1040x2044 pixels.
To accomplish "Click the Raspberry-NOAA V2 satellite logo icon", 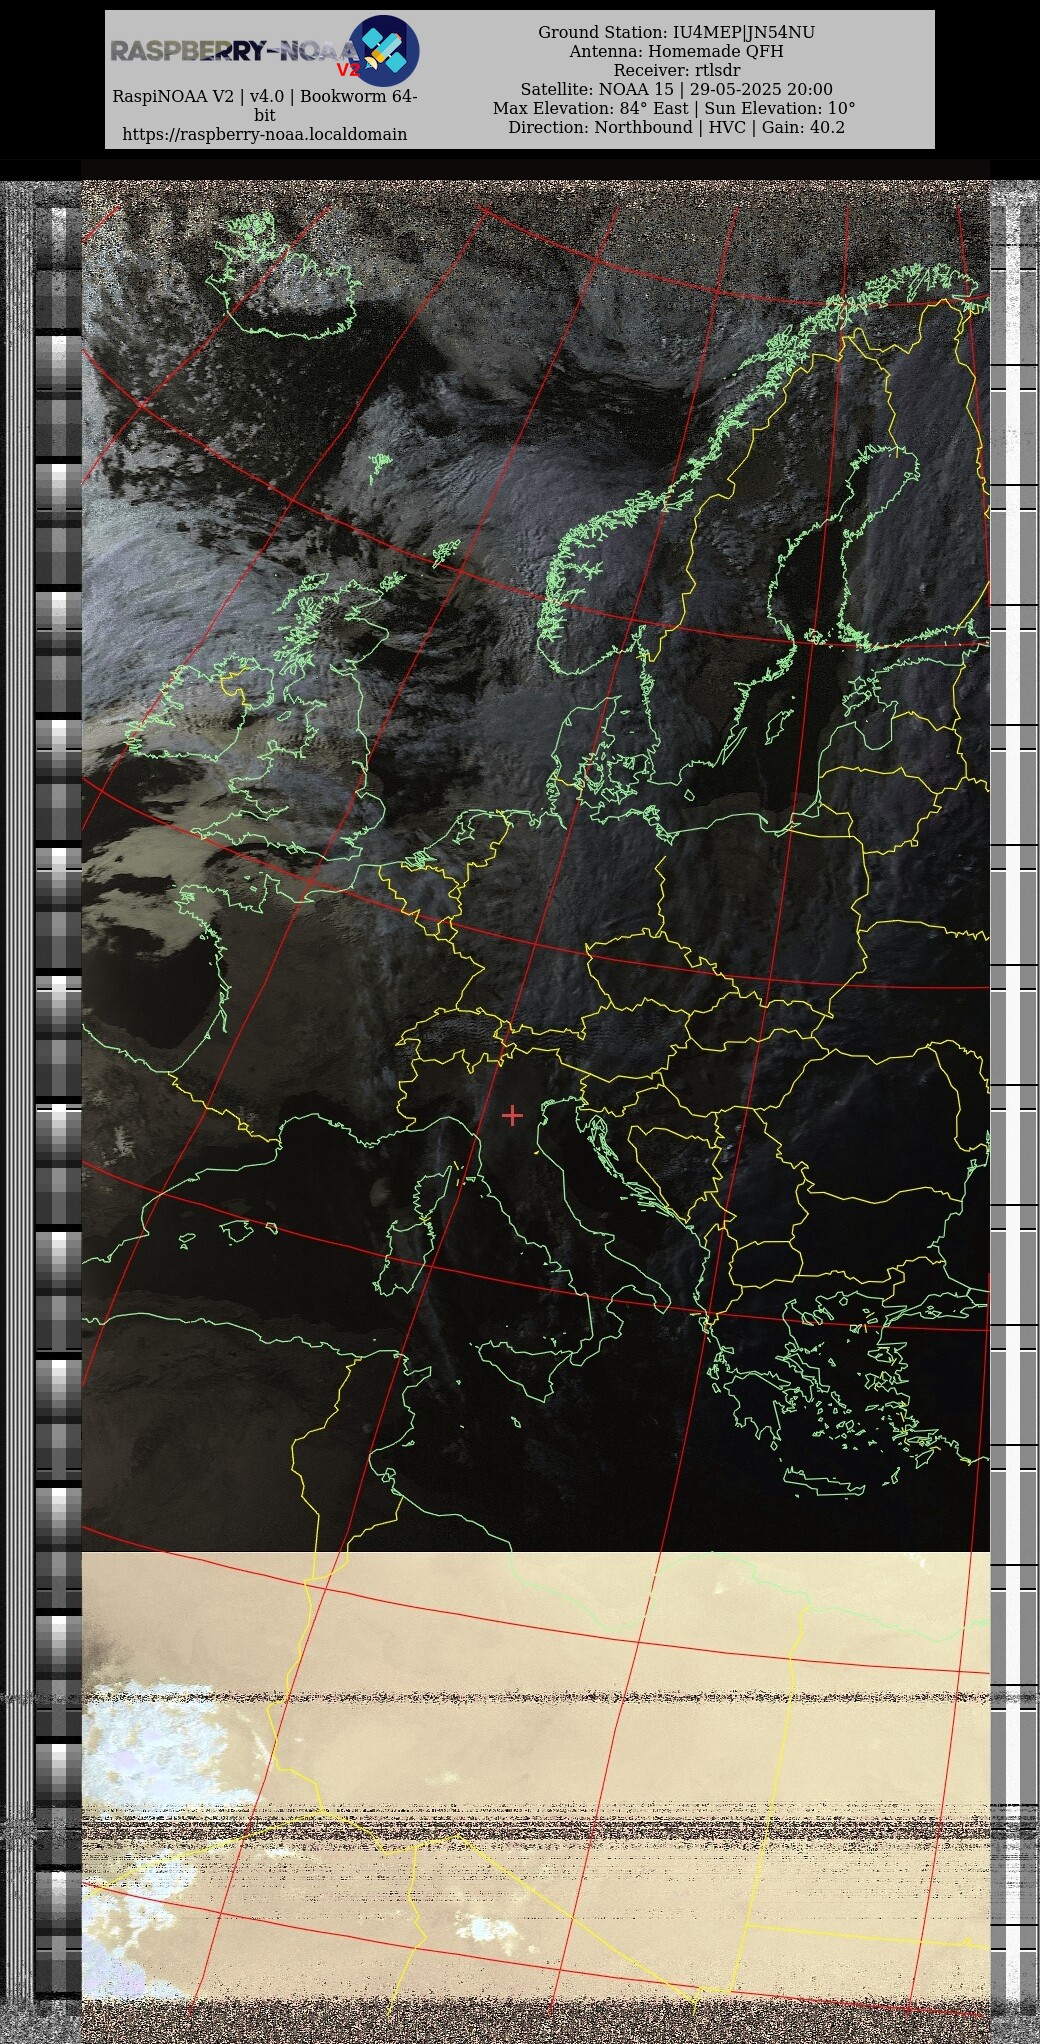I will pos(383,51).
